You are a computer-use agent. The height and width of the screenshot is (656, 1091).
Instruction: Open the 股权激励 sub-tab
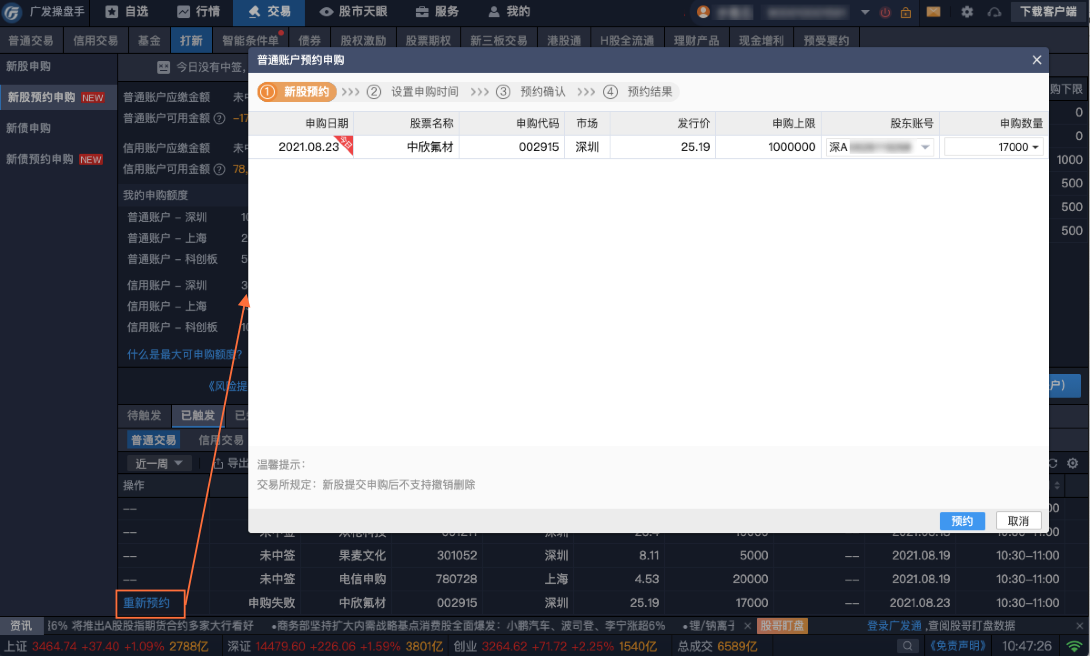363,40
